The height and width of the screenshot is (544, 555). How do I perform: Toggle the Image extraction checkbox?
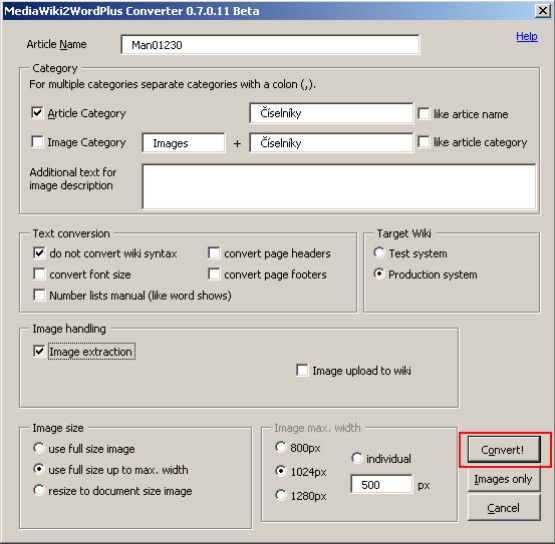[x=39, y=351]
